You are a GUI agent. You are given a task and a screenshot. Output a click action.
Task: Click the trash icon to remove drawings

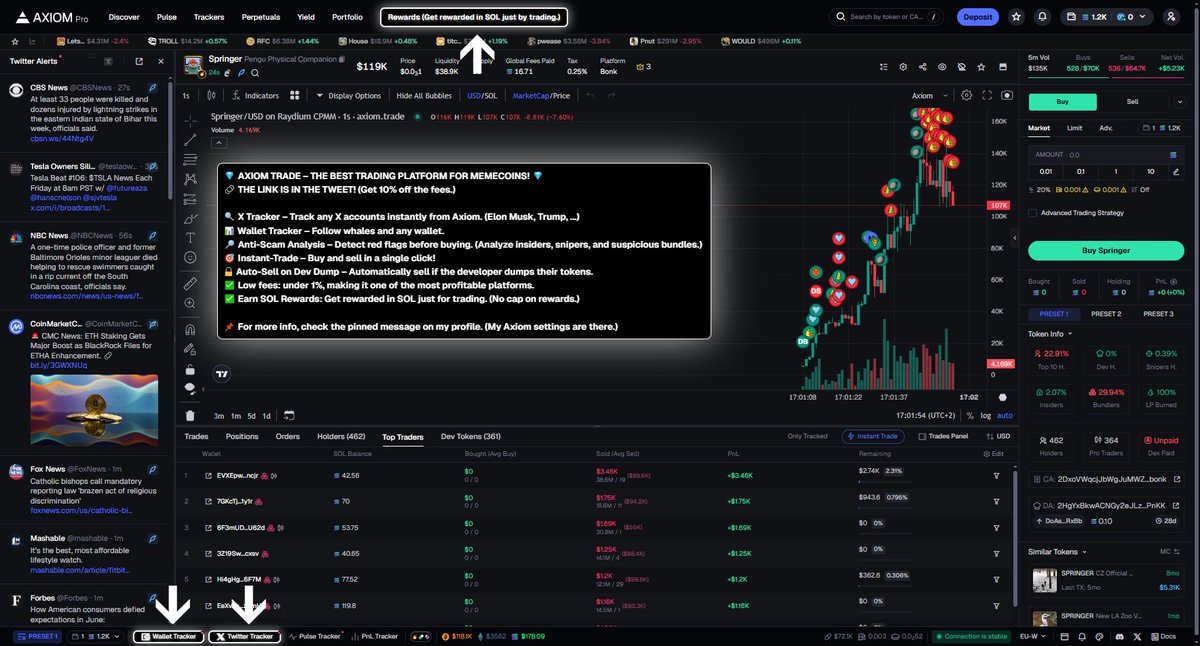pos(190,415)
